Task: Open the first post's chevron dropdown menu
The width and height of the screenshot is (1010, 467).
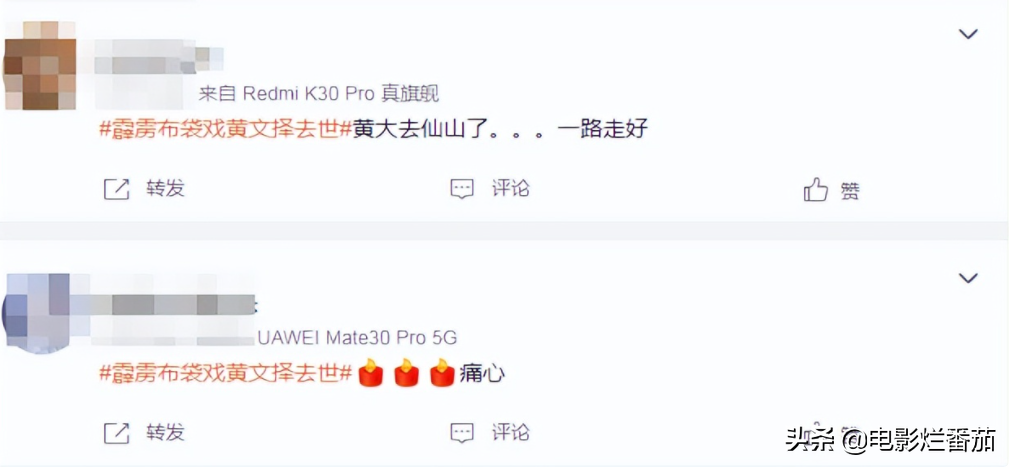Action: [x=968, y=33]
